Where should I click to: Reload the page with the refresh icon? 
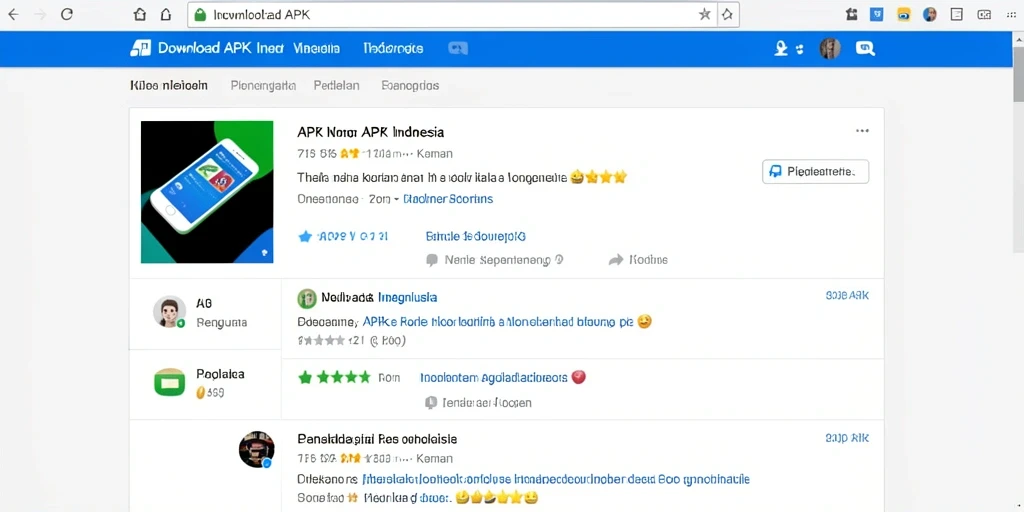click(x=67, y=14)
